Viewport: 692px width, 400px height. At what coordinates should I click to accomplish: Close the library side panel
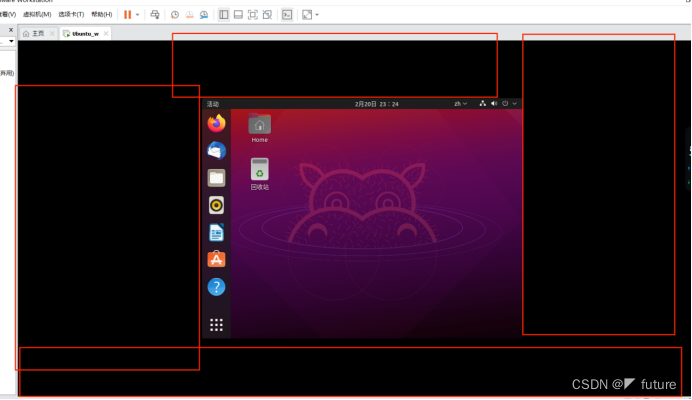pos(11,30)
